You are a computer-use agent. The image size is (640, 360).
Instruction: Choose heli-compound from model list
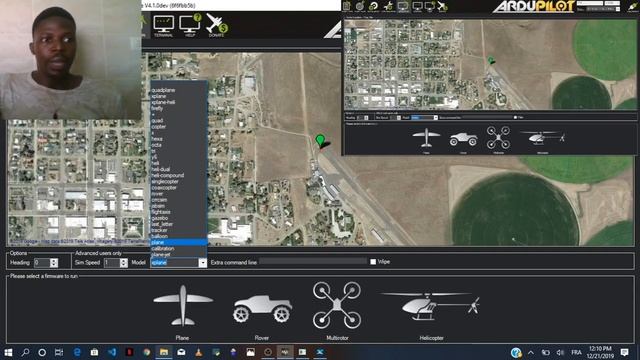168,176
